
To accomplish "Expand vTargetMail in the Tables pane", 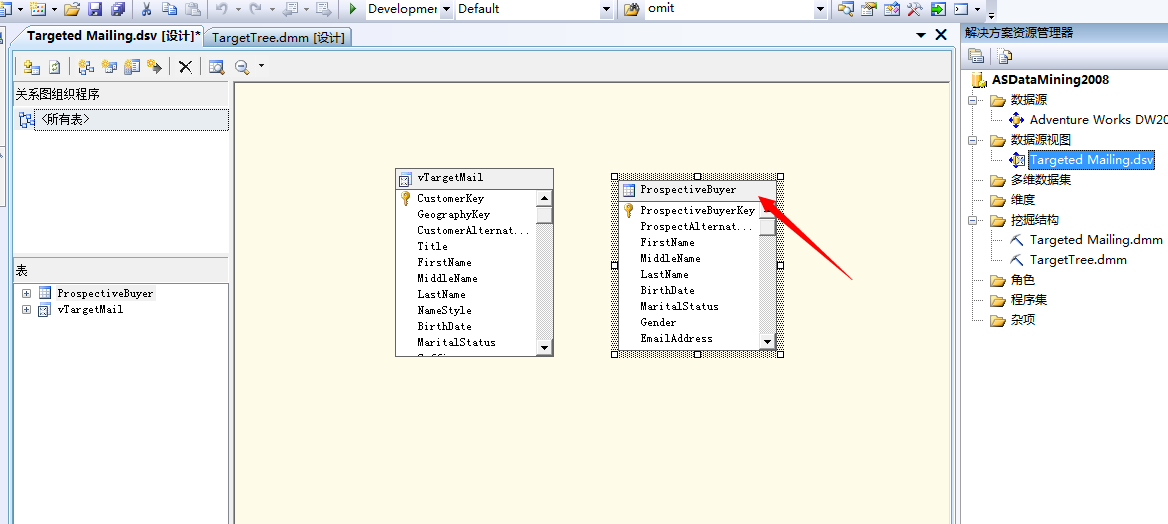I will point(27,309).
